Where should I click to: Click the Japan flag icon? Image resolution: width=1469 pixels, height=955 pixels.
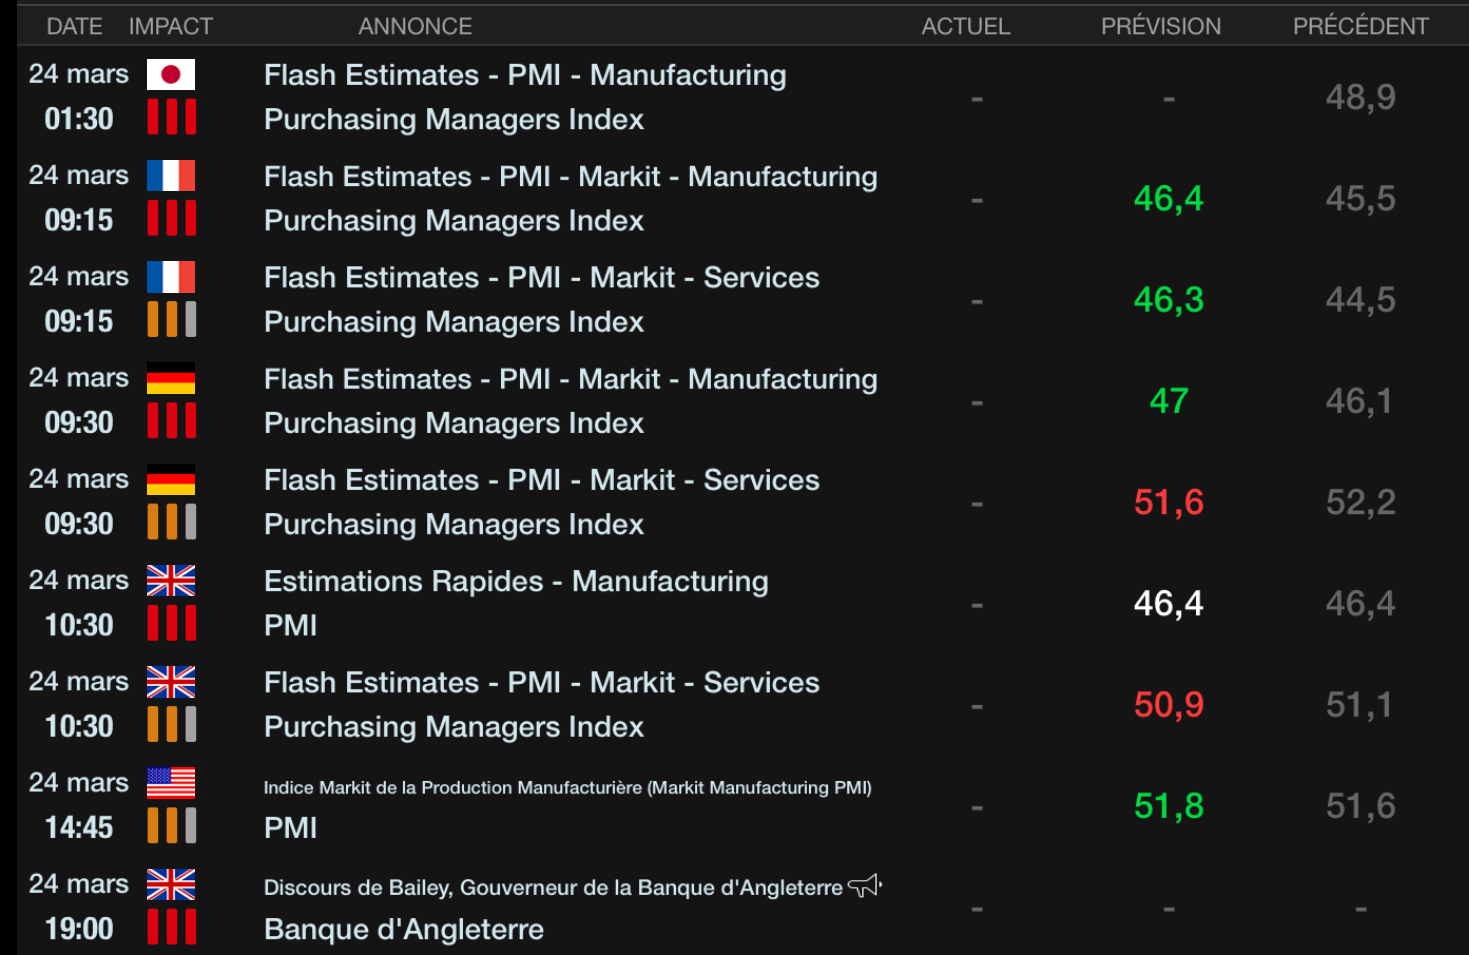(x=171, y=75)
